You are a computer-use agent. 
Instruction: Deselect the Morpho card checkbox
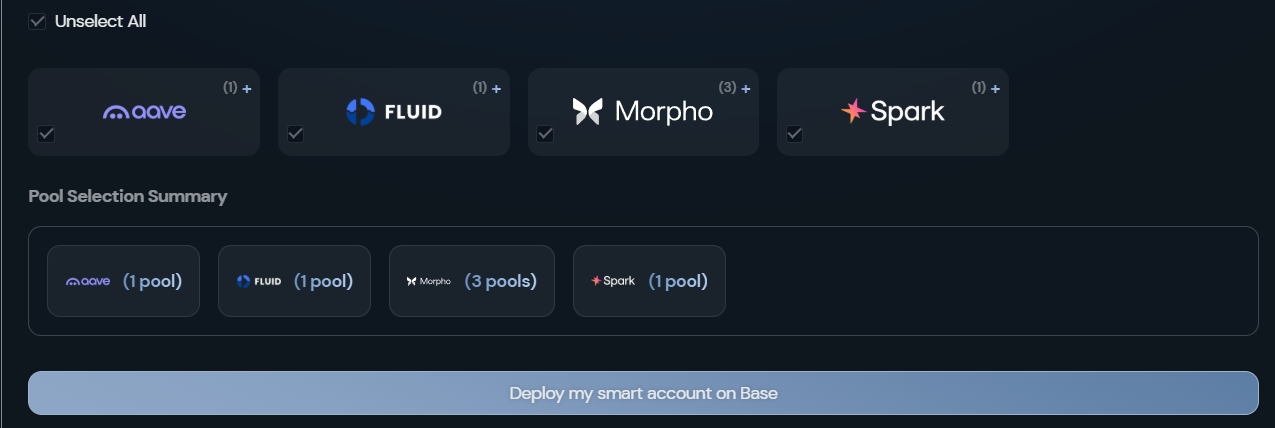(546, 134)
